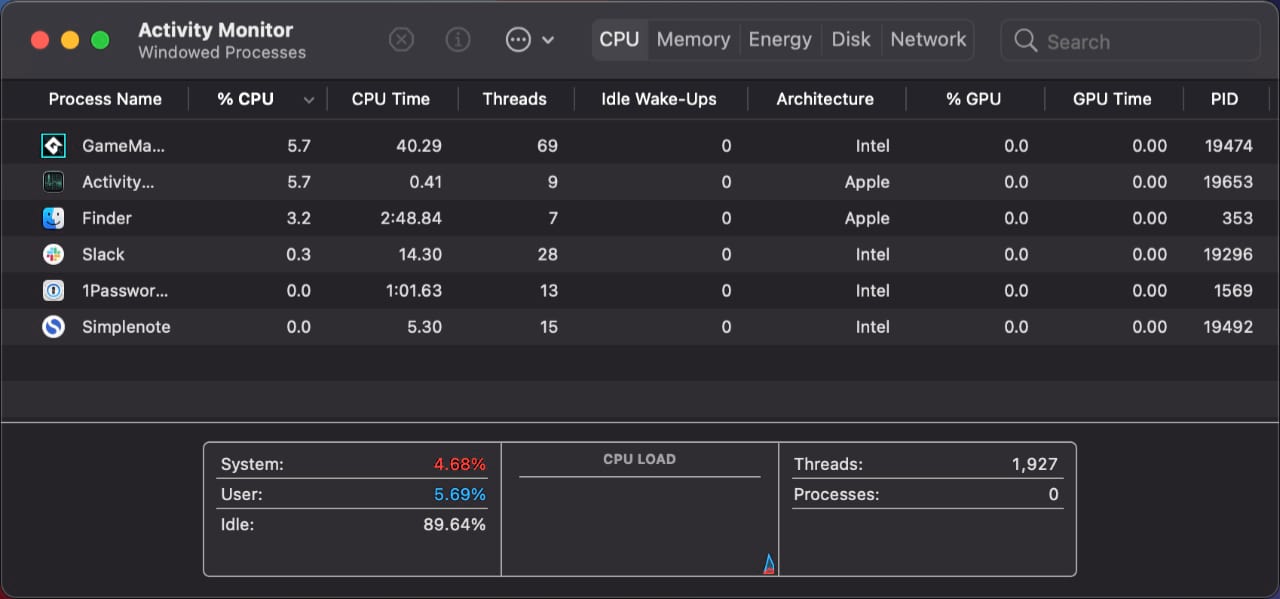Image resolution: width=1280 pixels, height=599 pixels.
Task: Click the magnifying glass search icon
Action: tap(1025, 41)
